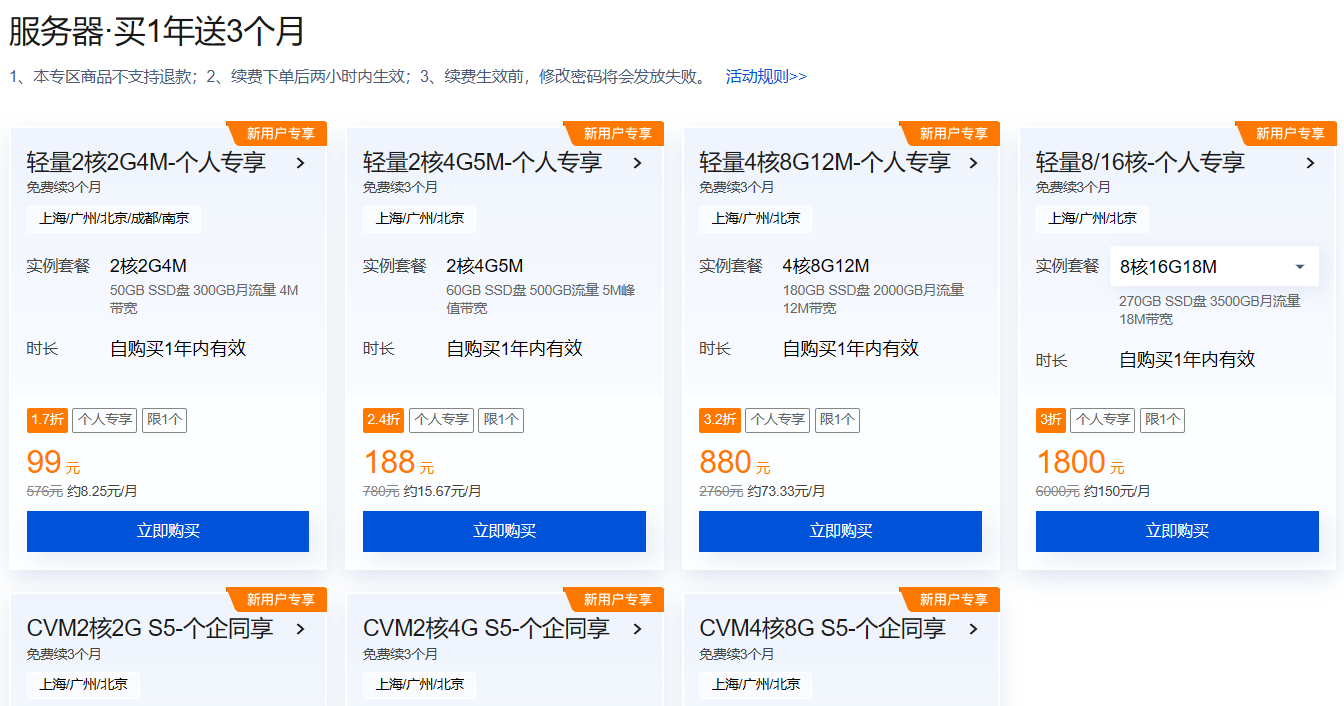Expand chevron beside CVM2核2G S5-个企同享
The height and width of the screenshot is (706, 1344).
pyautogui.click(x=300, y=629)
